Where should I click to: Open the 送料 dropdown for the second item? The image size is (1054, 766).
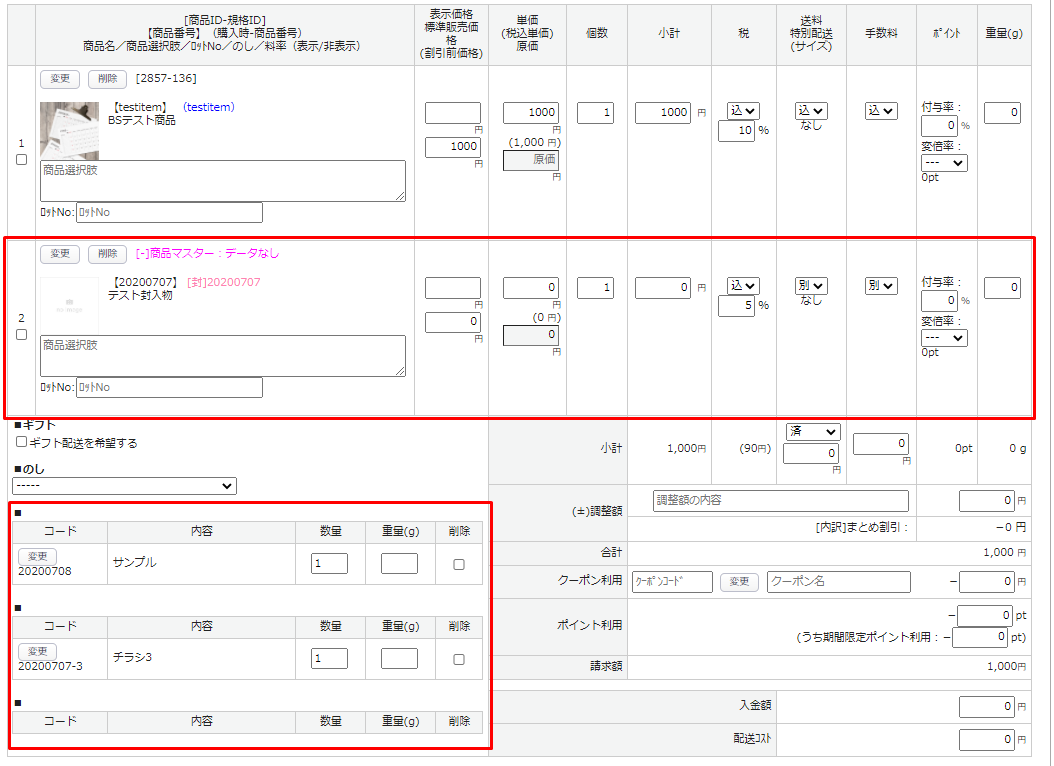click(x=811, y=286)
